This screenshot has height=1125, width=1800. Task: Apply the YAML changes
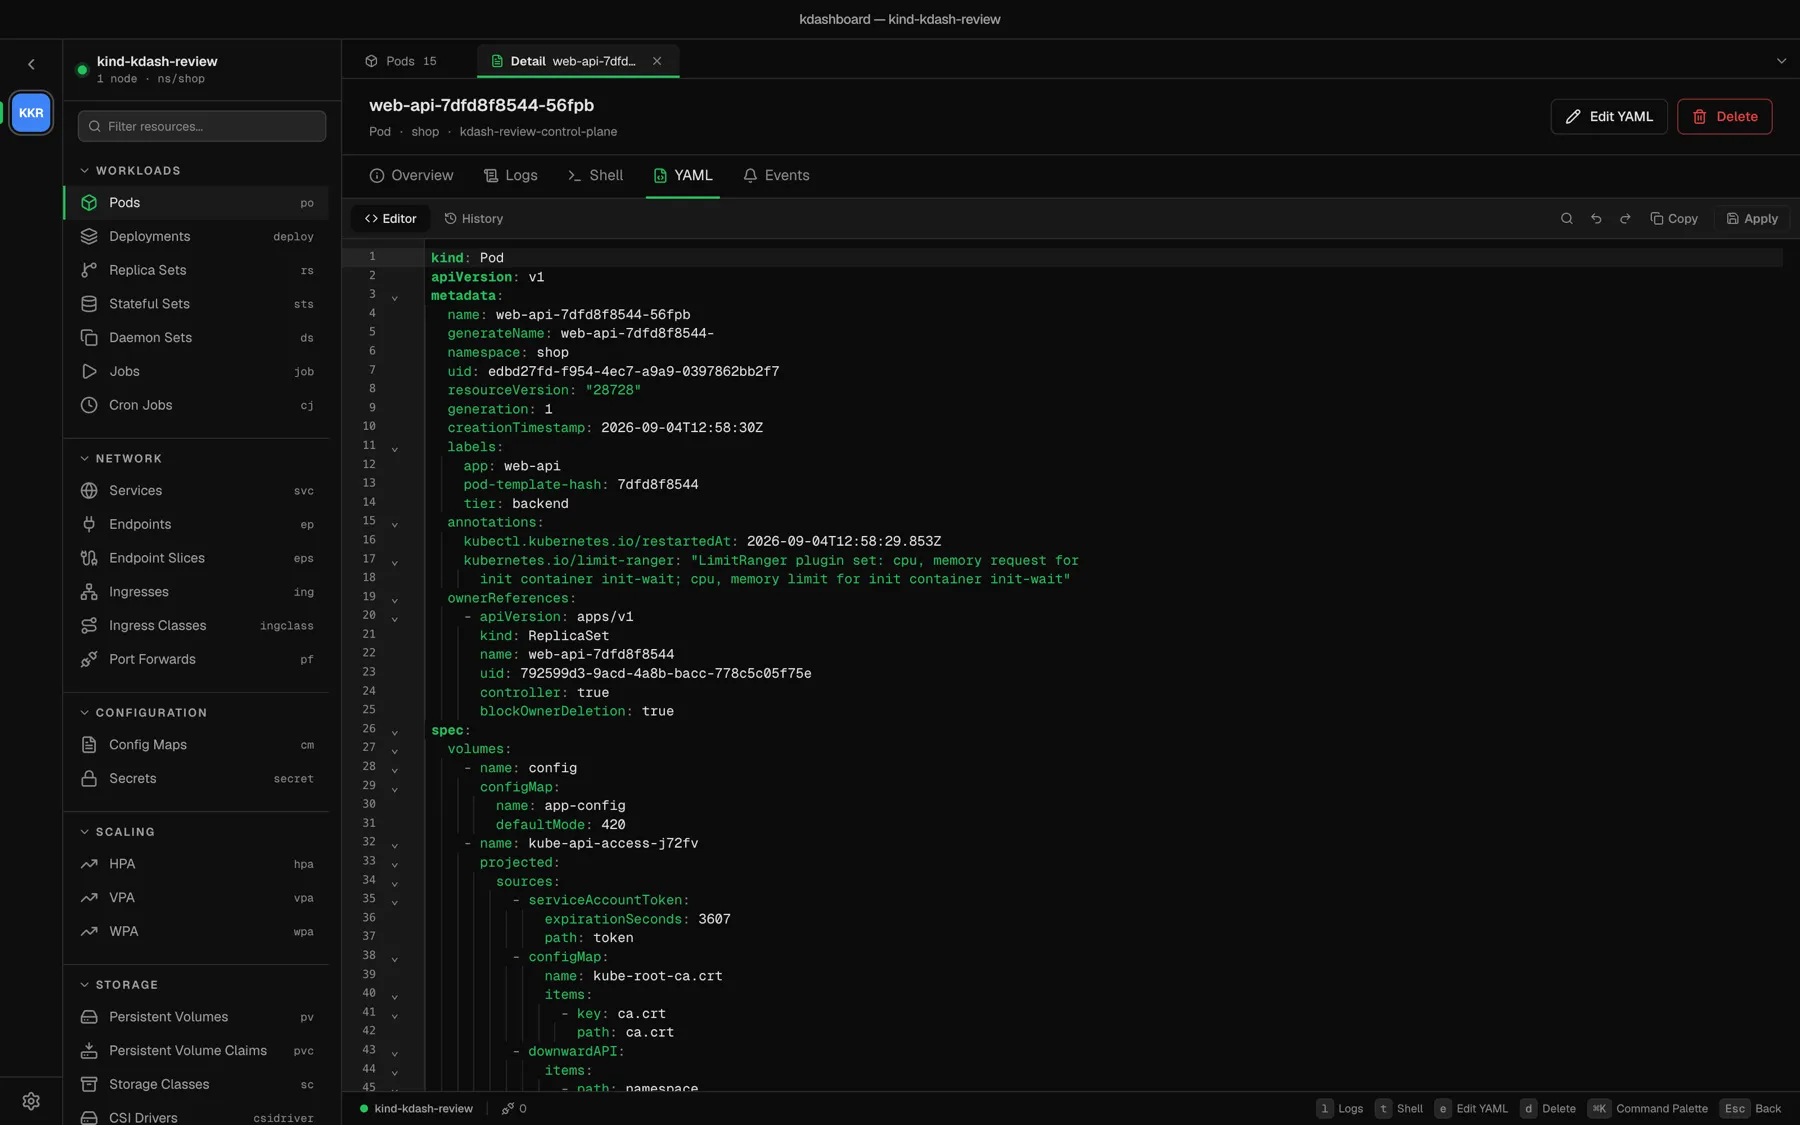tap(1752, 218)
